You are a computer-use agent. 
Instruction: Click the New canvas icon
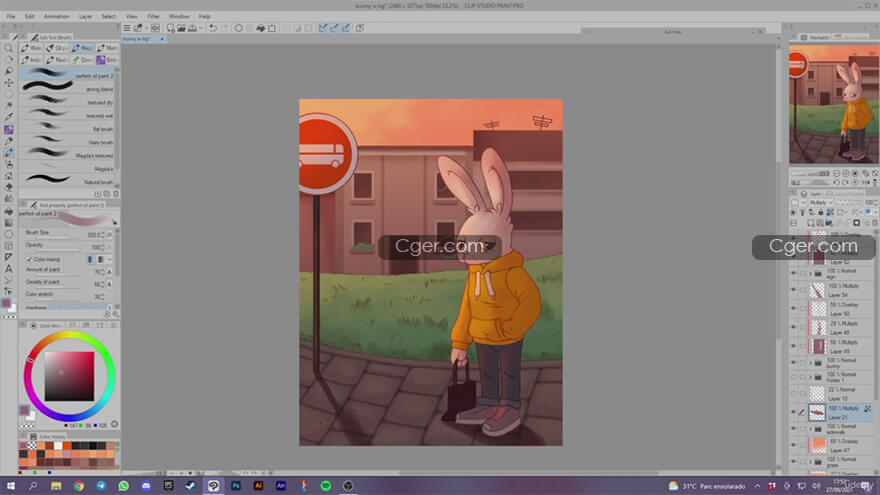click(171, 28)
